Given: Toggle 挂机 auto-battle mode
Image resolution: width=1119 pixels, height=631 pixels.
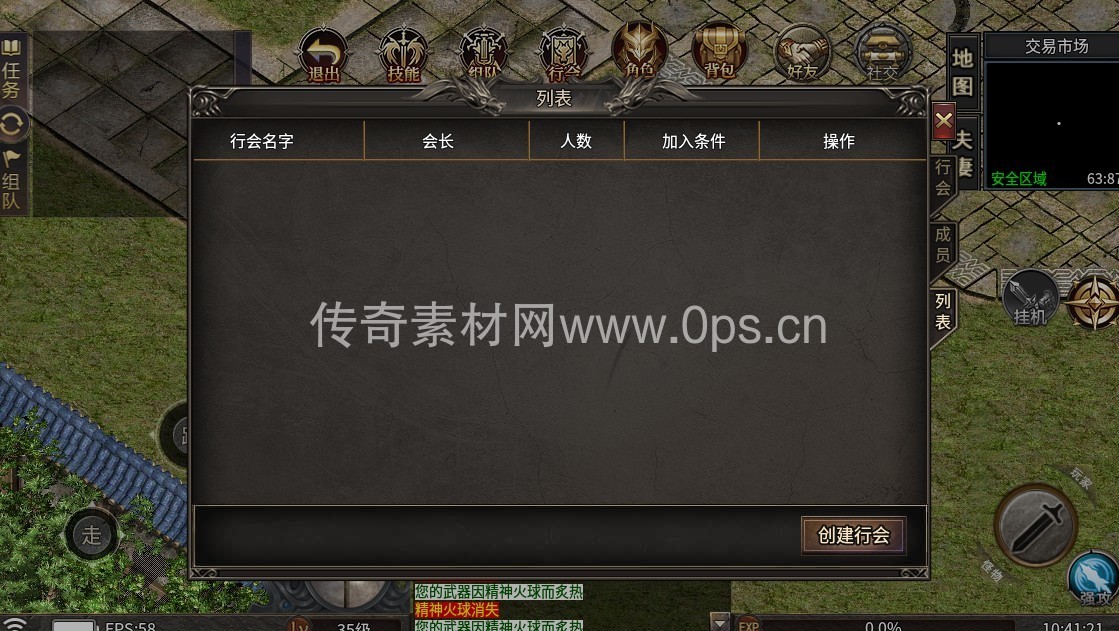Looking at the screenshot, I should [1031, 299].
